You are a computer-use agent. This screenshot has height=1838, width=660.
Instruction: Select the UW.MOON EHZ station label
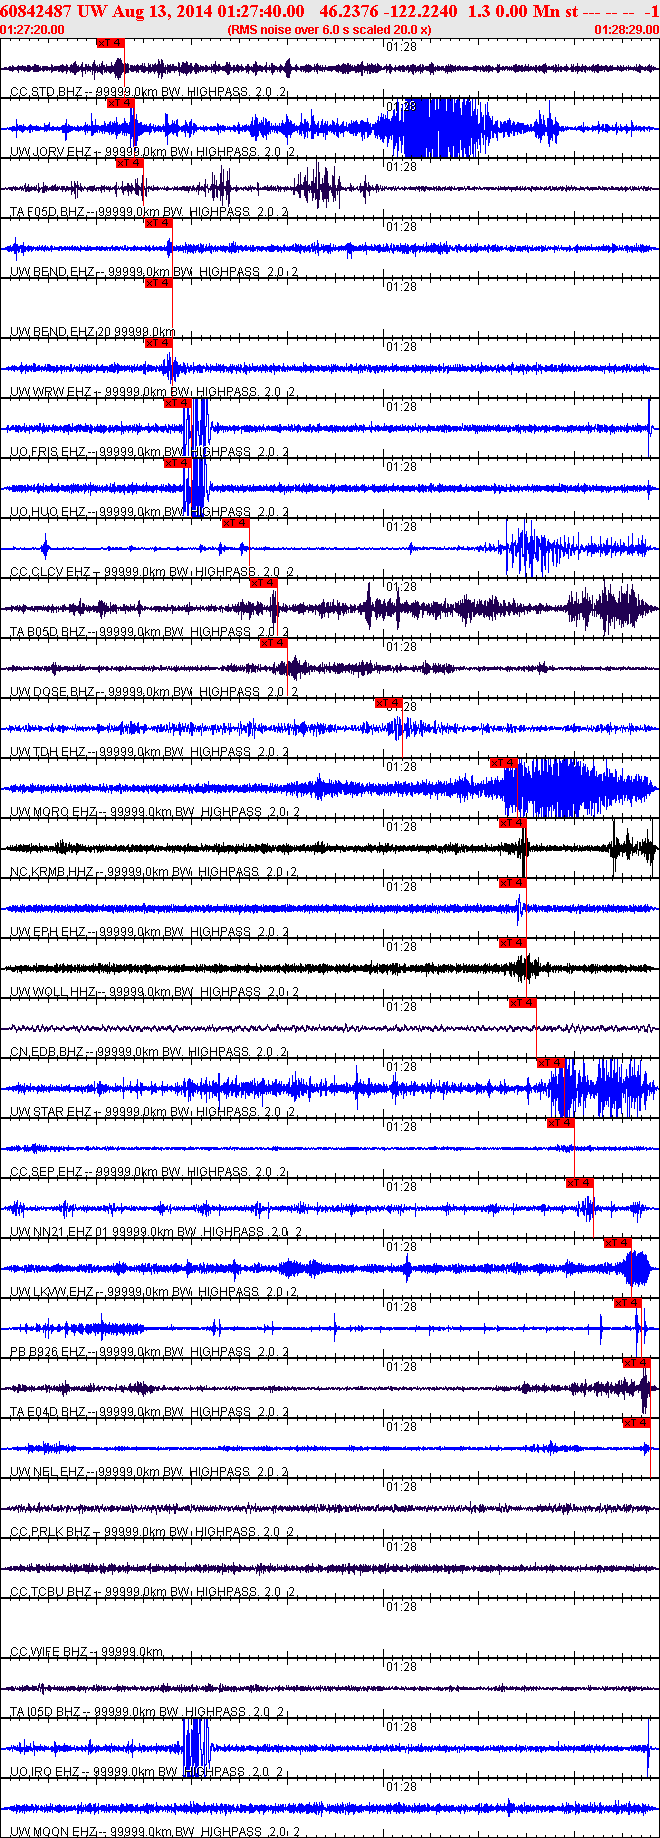[x=53, y=1832]
